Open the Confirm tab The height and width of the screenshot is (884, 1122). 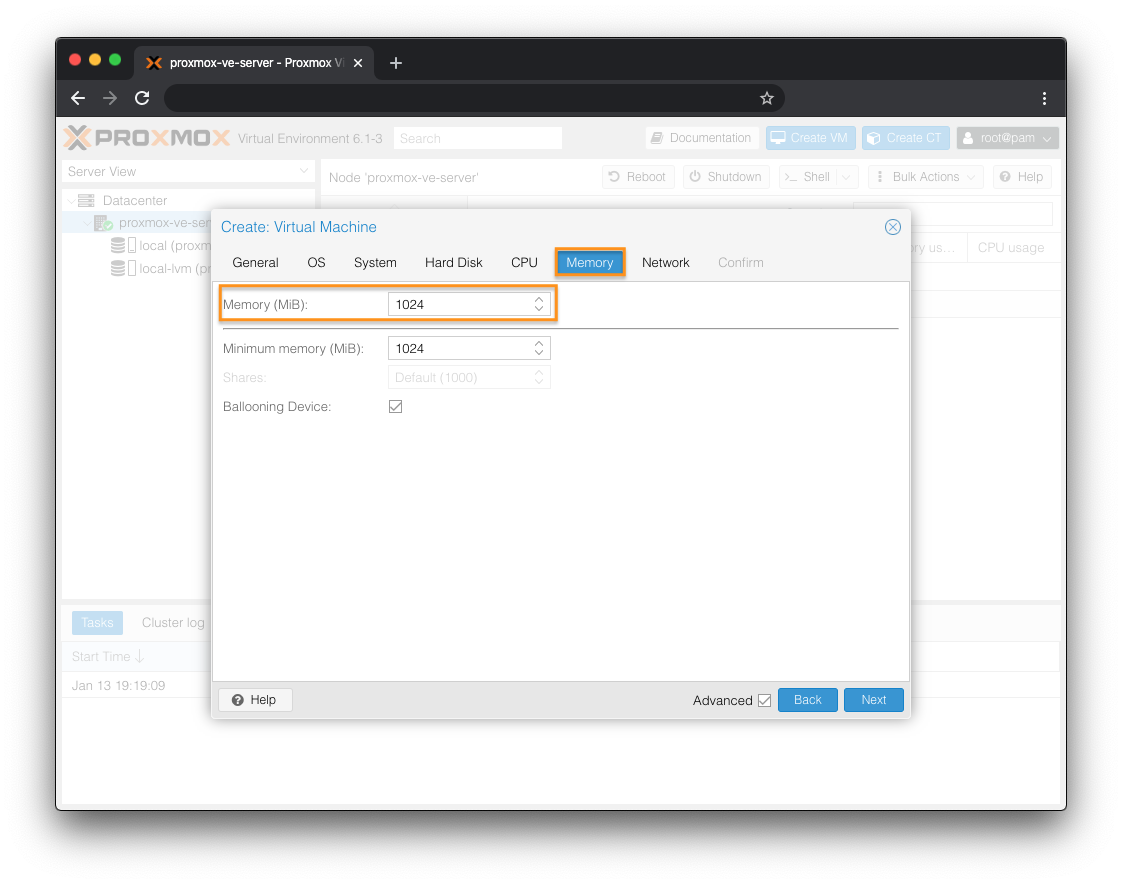741,263
